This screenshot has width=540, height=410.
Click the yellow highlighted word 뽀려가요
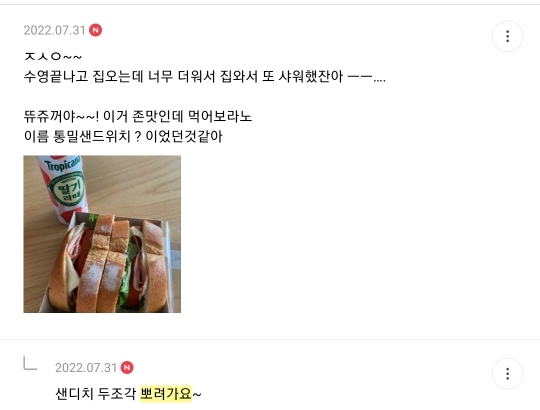[x=166, y=393]
